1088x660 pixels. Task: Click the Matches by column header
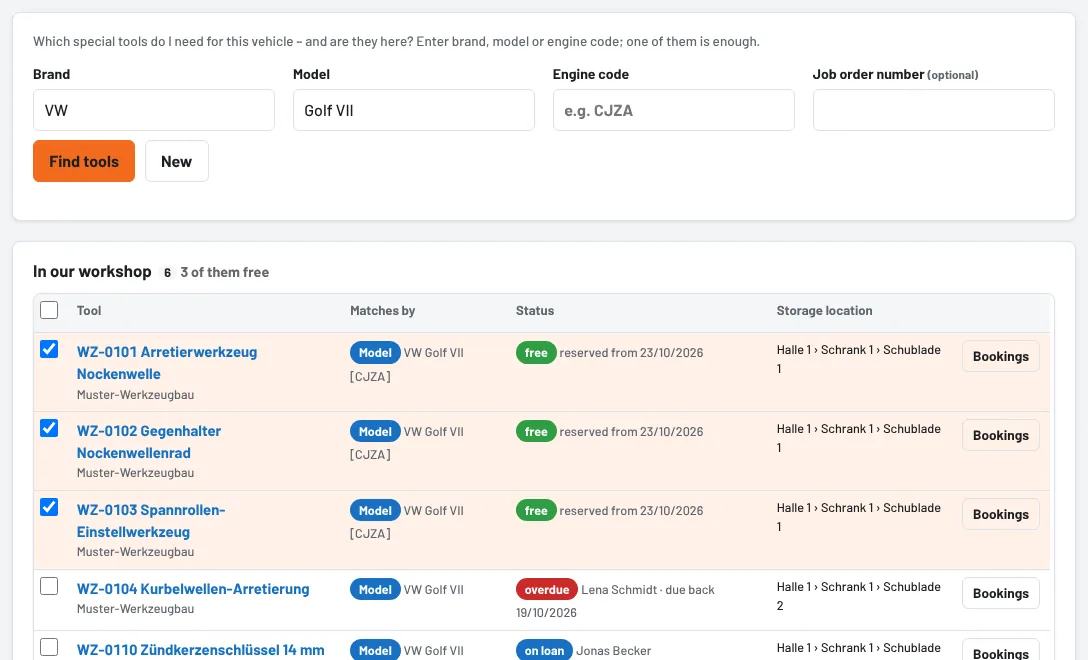(x=382, y=311)
